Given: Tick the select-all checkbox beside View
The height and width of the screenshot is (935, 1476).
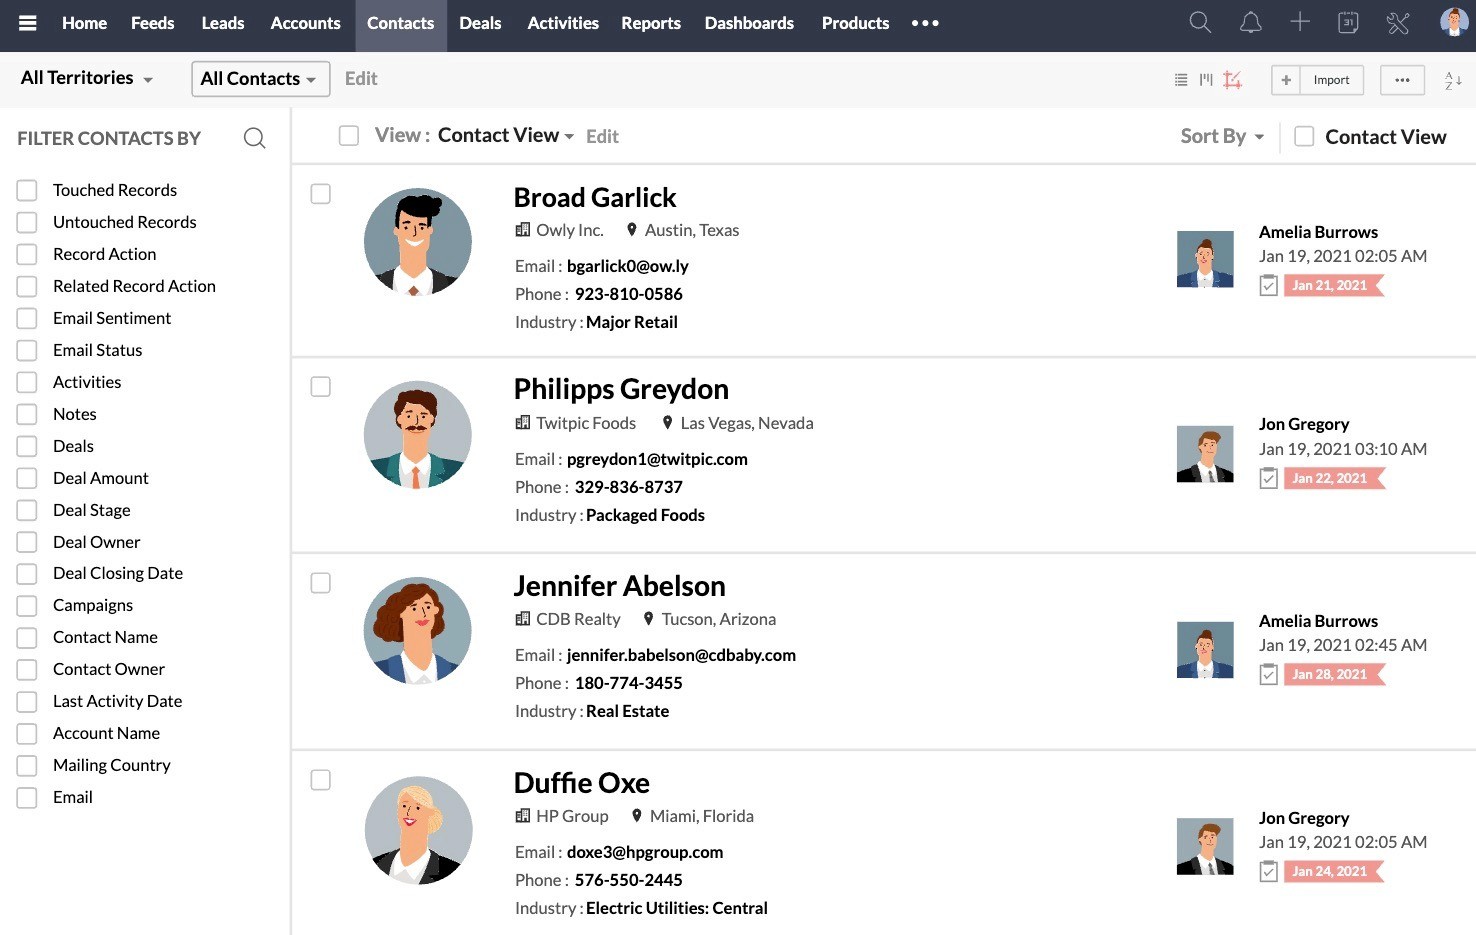Looking at the screenshot, I should (348, 136).
